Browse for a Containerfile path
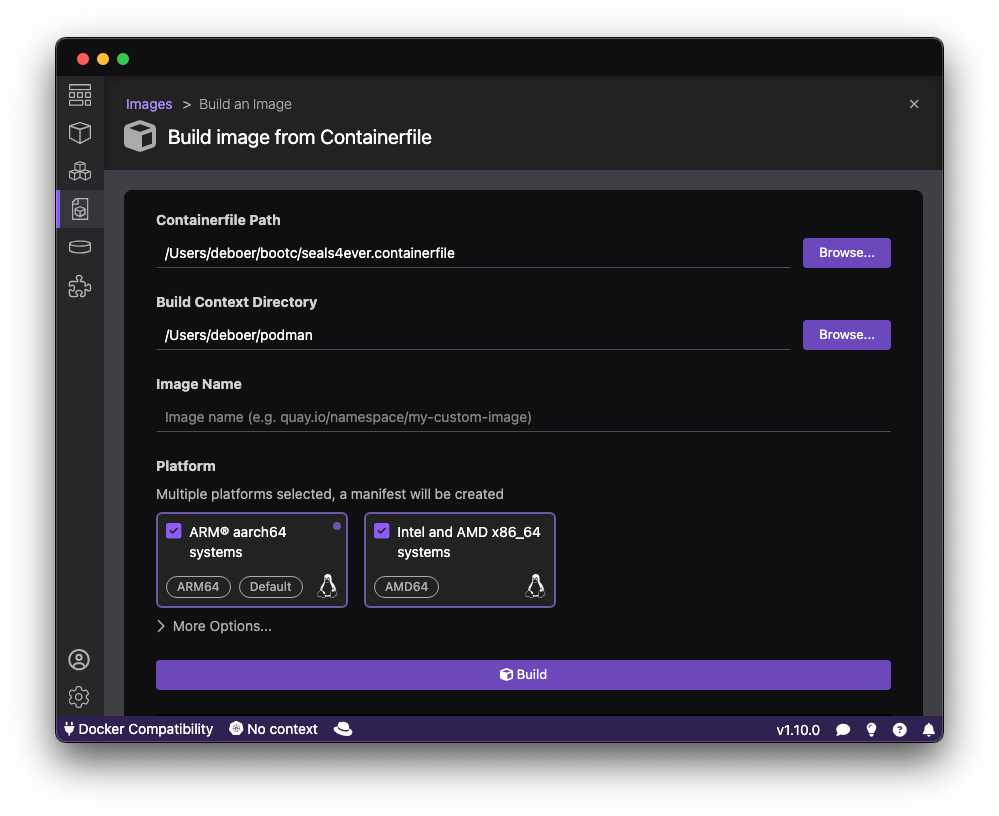 click(846, 252)
